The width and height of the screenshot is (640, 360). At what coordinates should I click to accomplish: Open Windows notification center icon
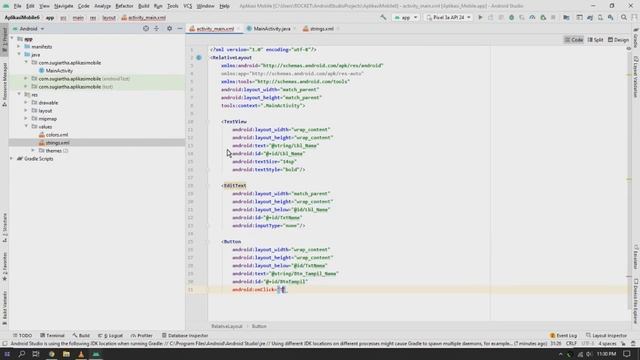(x=627, y=354)
